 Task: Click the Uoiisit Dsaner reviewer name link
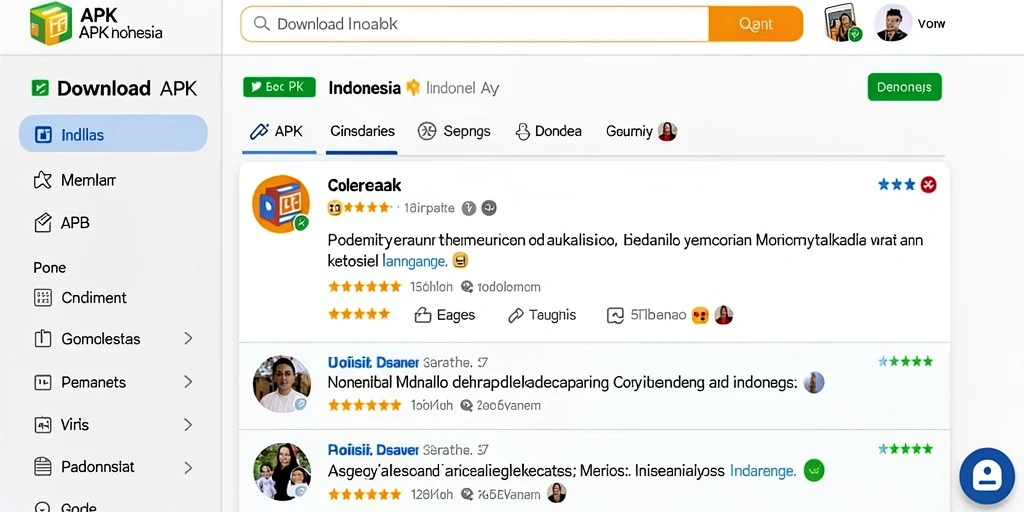(x=373, y=362)
